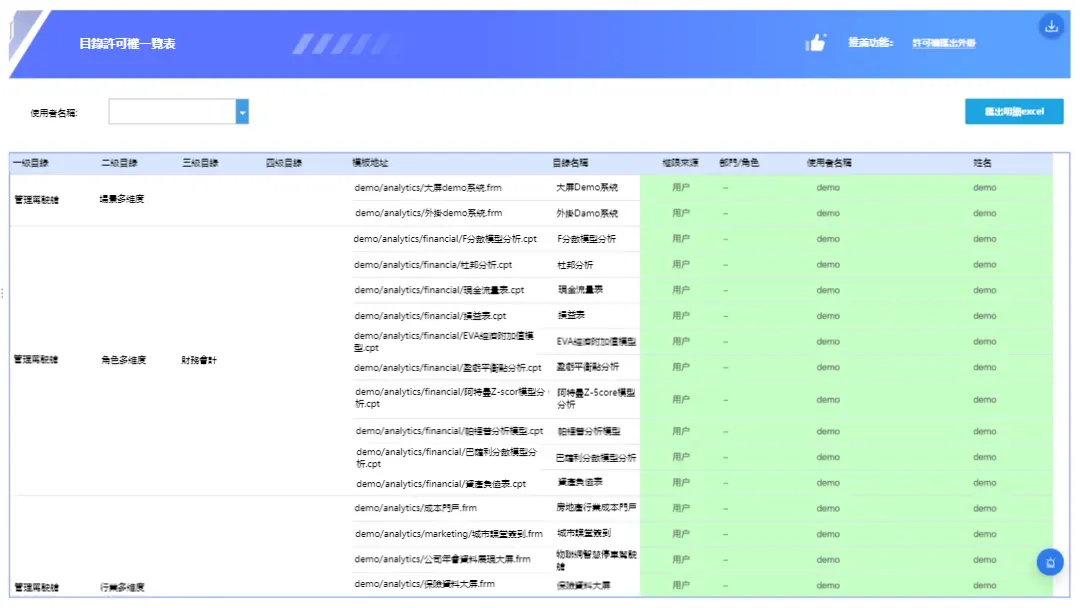Viewport: 1080px width, 608px height.
Task: Click the round floating button at bottom right
Action: (1050, 563)
